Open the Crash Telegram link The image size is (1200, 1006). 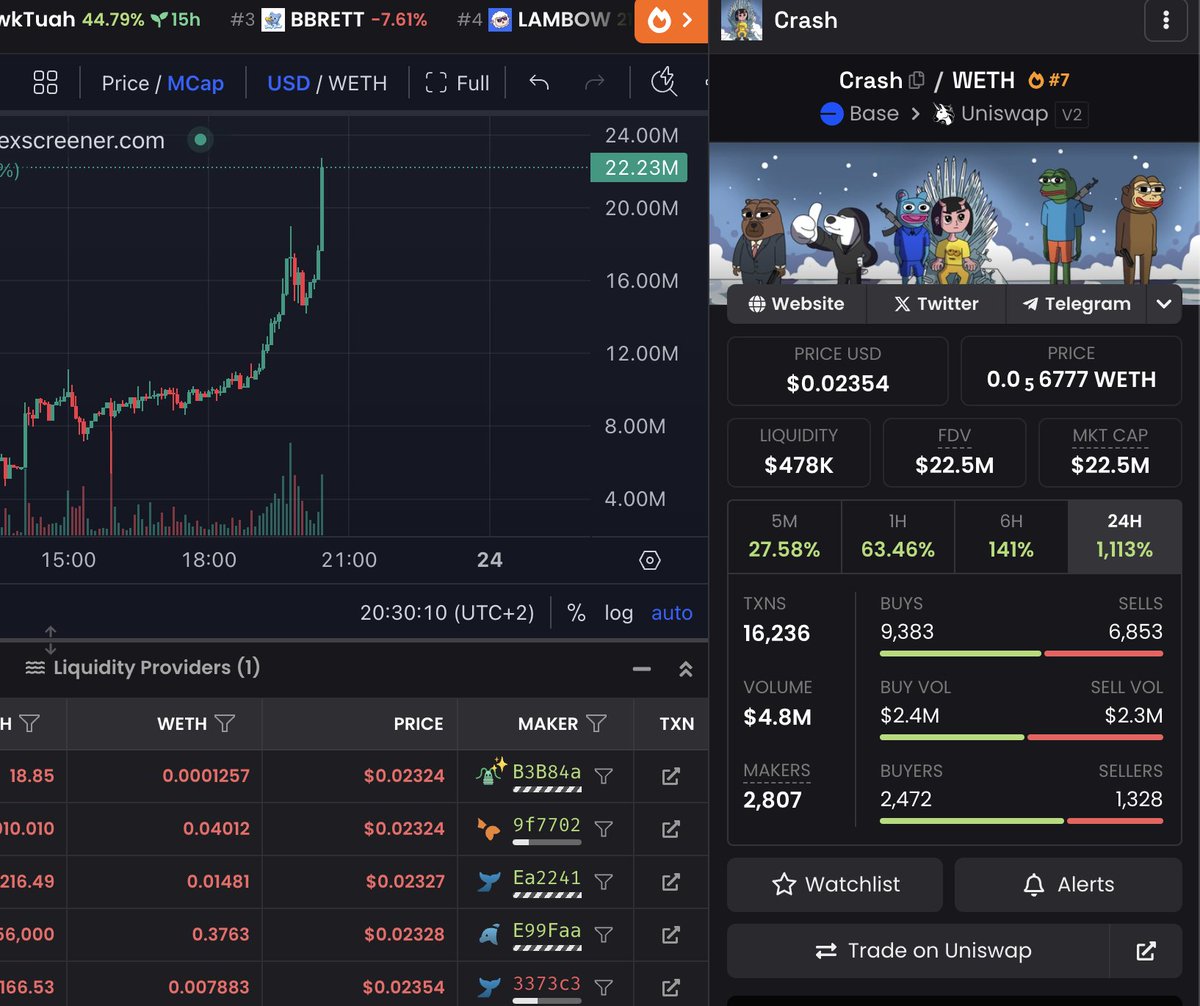(1076, 304)
